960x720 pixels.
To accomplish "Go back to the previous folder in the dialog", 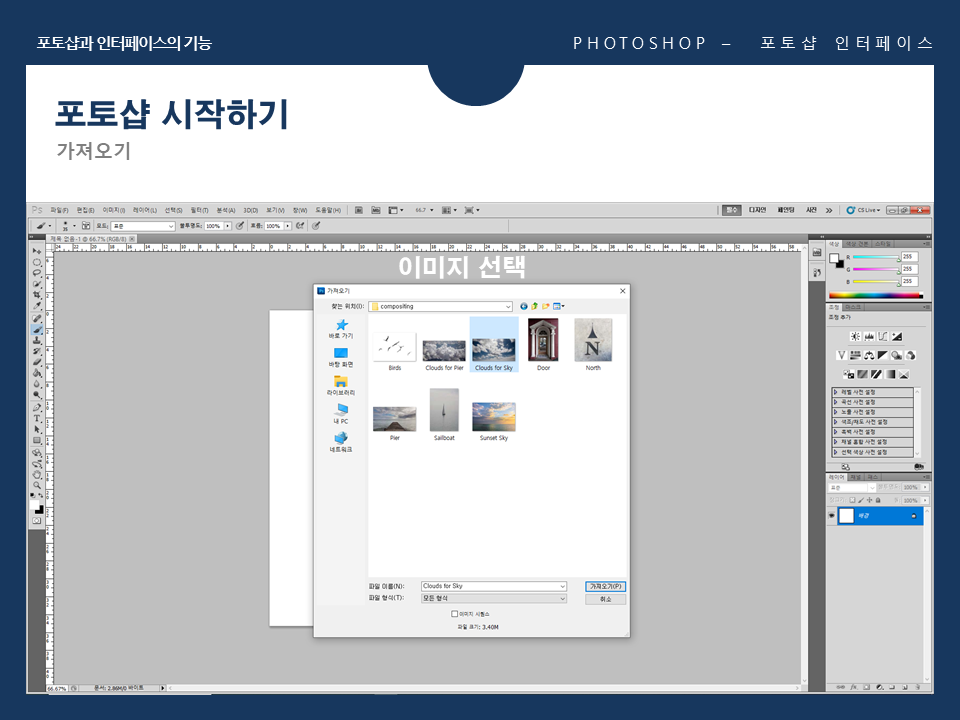I will (523, 306).
